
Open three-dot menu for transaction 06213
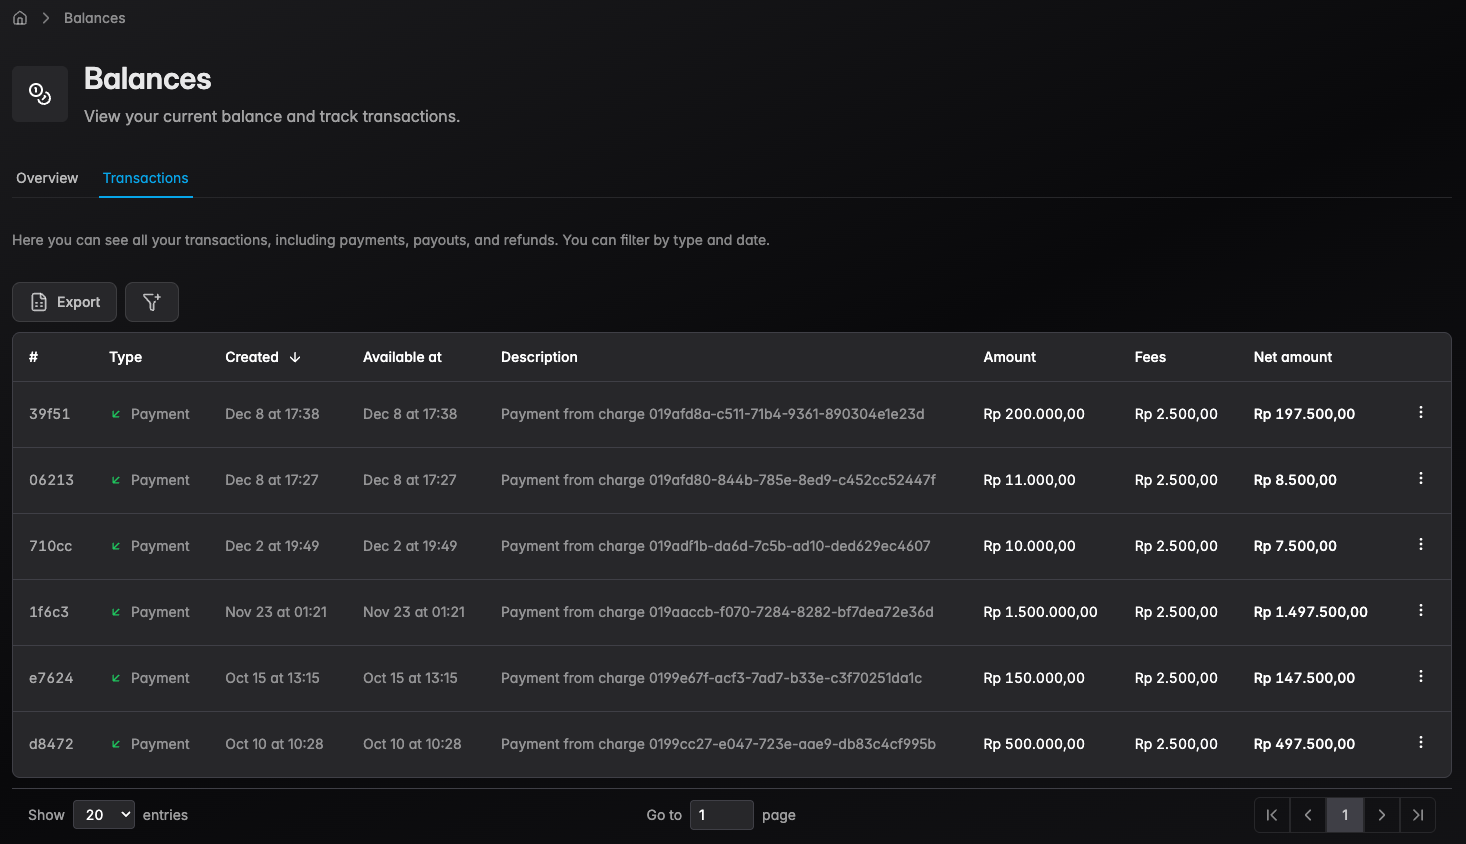[1420, 479]
